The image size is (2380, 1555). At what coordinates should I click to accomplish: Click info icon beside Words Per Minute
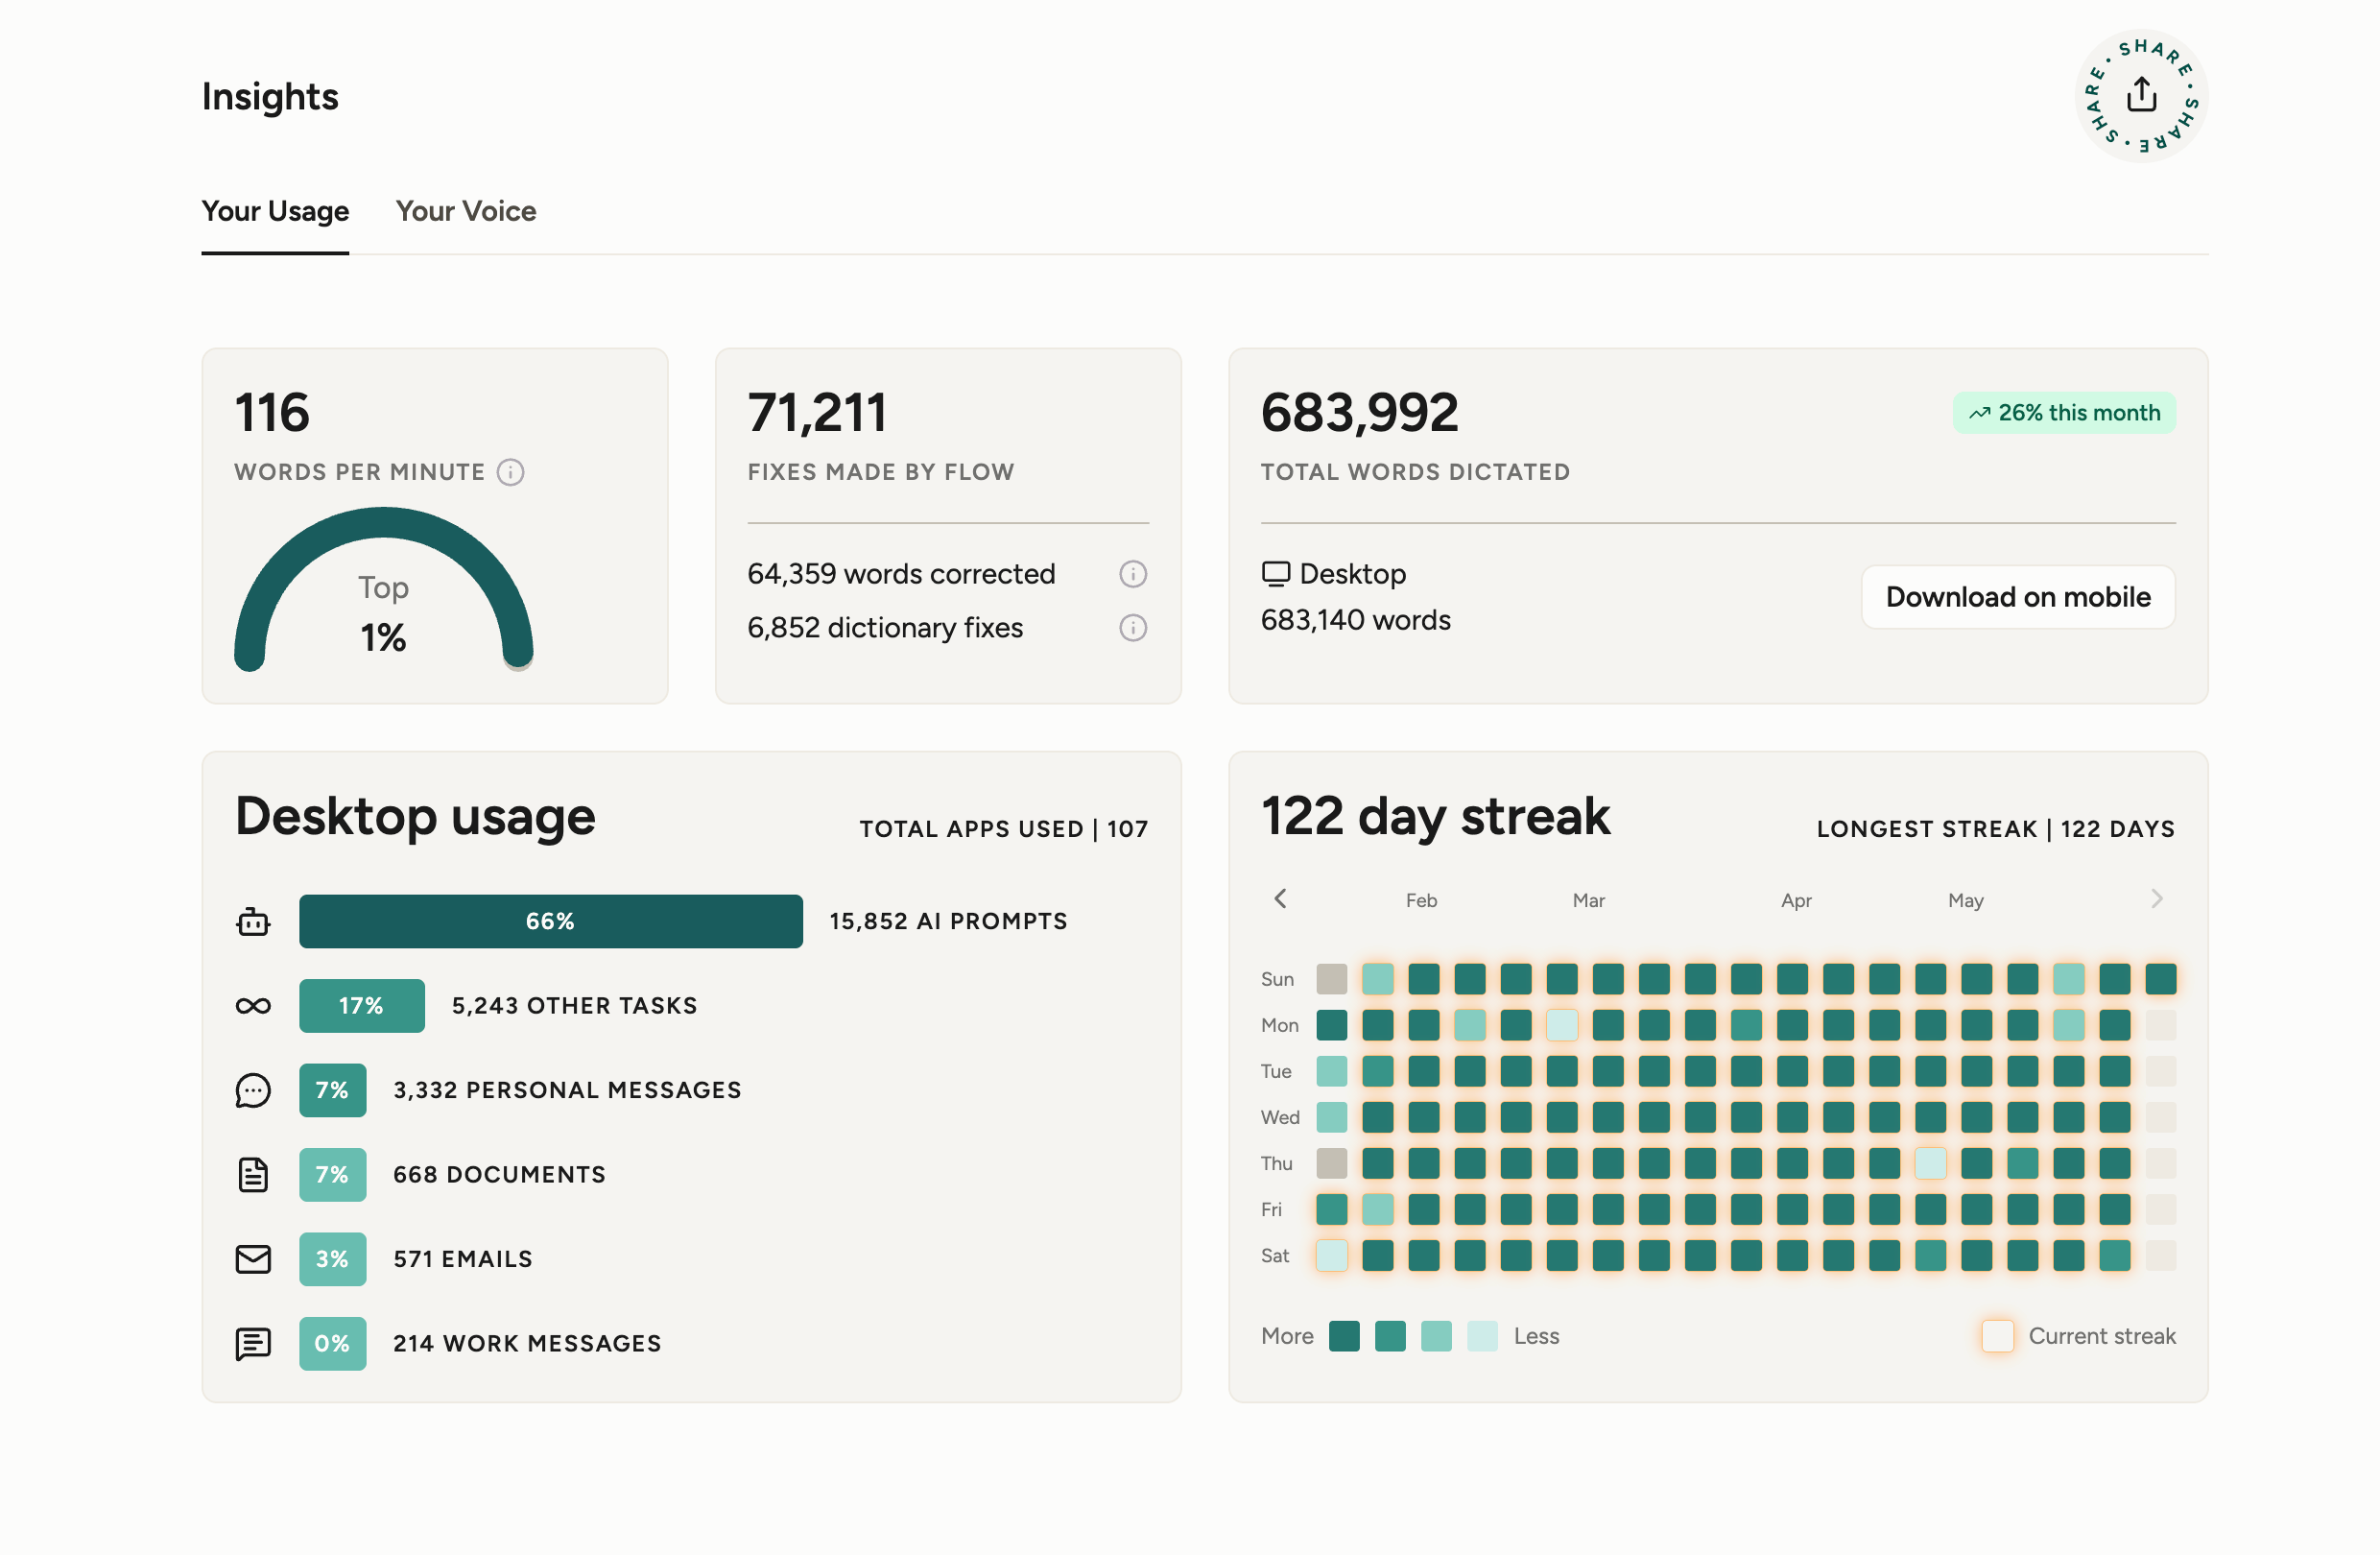click(x=511, y=472)
